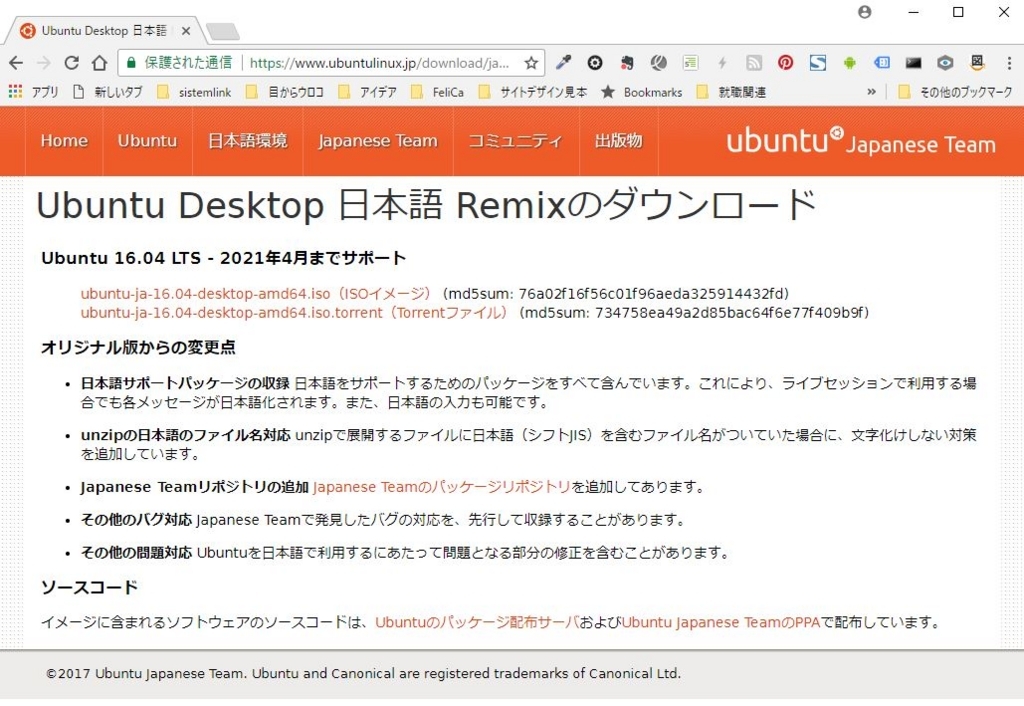Screen dimensions: 1024x706
Task: Activate the eyedropper color picker extension
Action: [x=563, y=63]
